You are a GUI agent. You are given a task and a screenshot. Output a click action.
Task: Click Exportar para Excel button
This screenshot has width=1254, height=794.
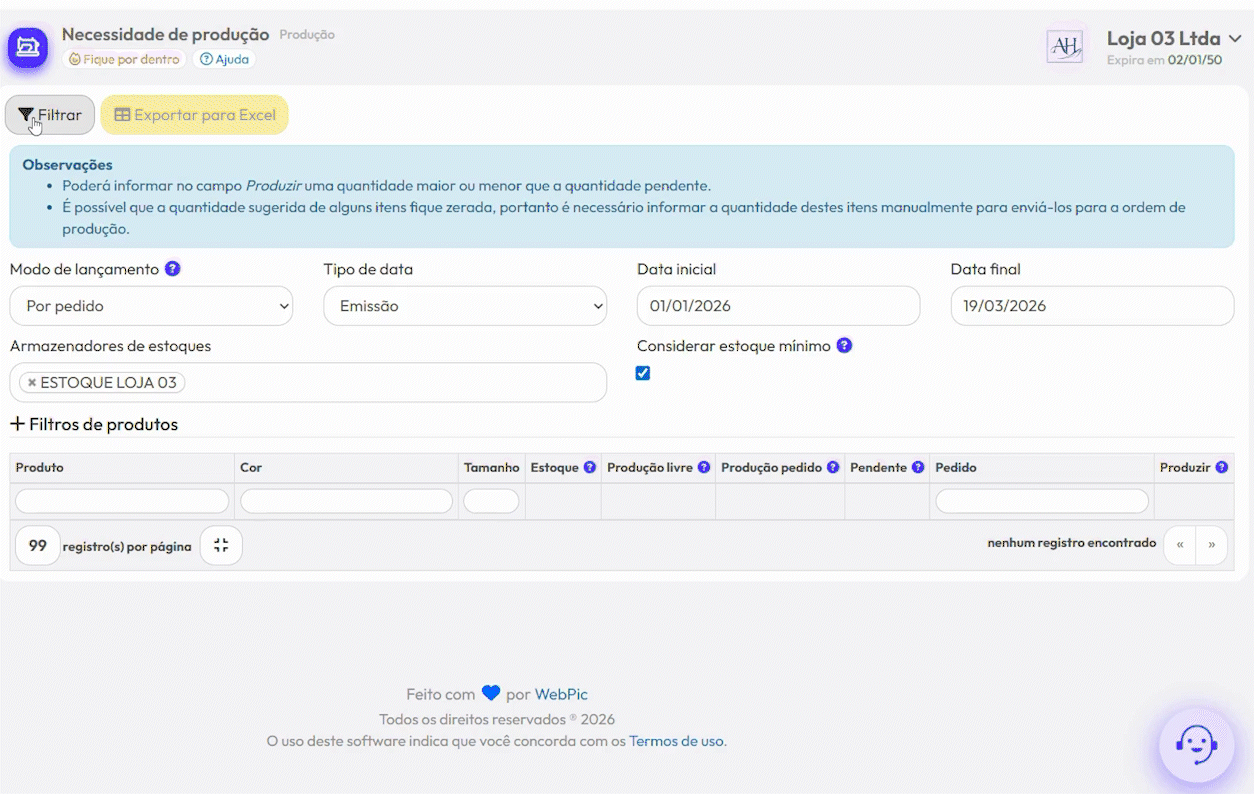tap(194, 115)
